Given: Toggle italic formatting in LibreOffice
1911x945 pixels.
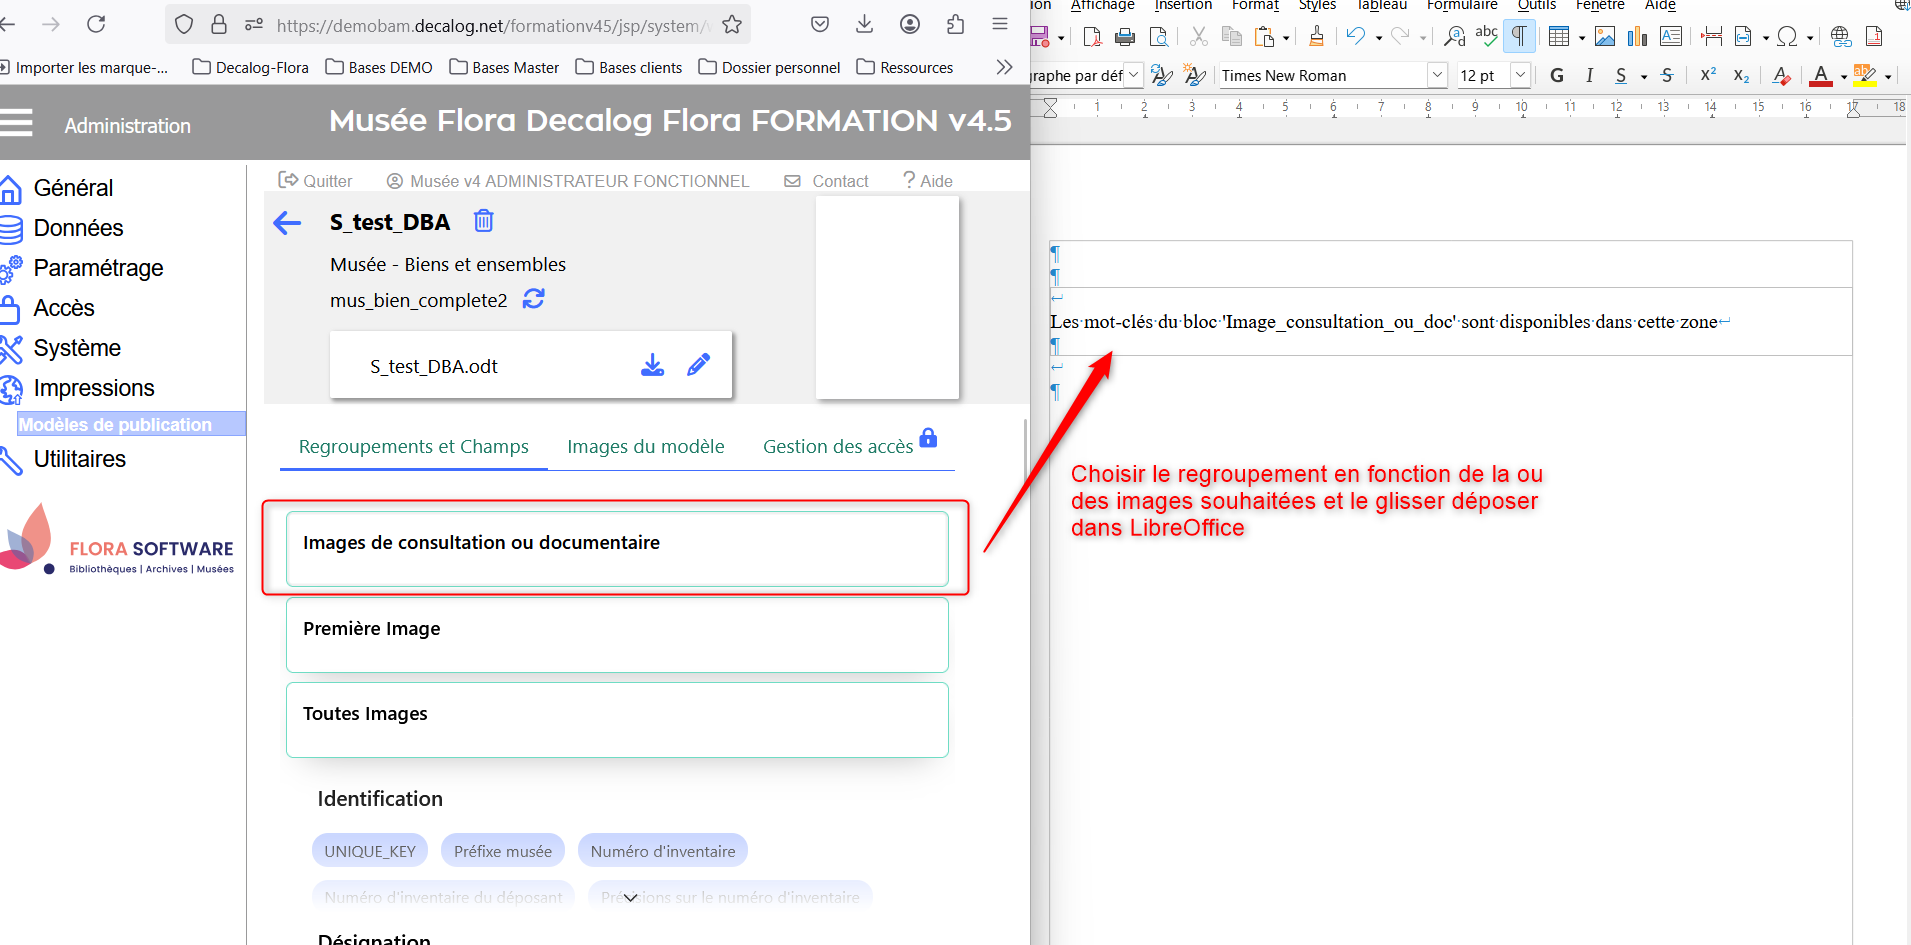Looking at the screenshot, I should point(1589,76).
